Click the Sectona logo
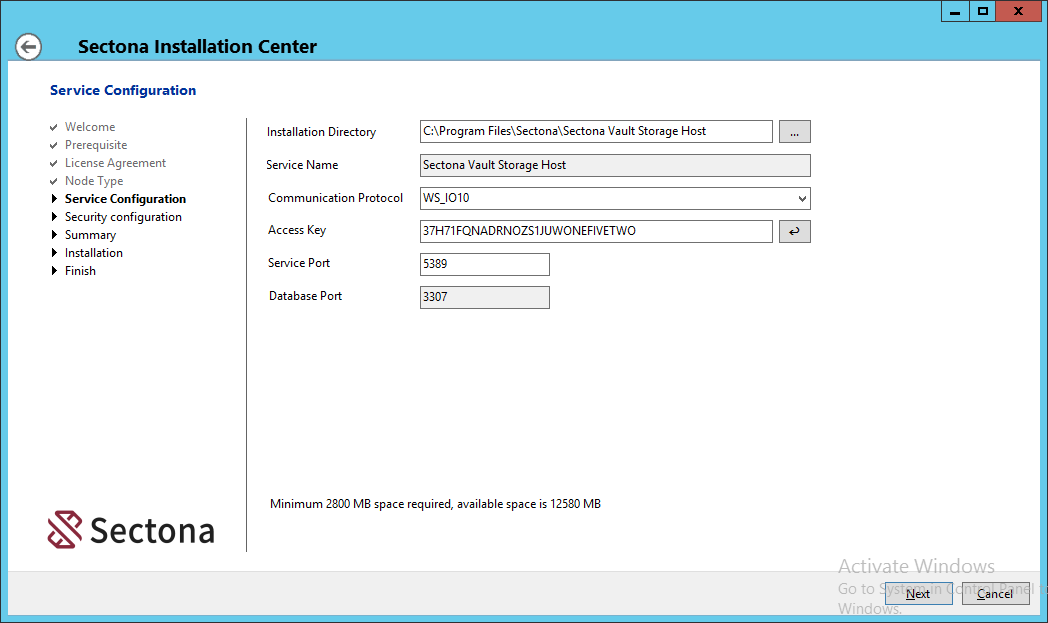1048x623 pixels. [131, 530]
